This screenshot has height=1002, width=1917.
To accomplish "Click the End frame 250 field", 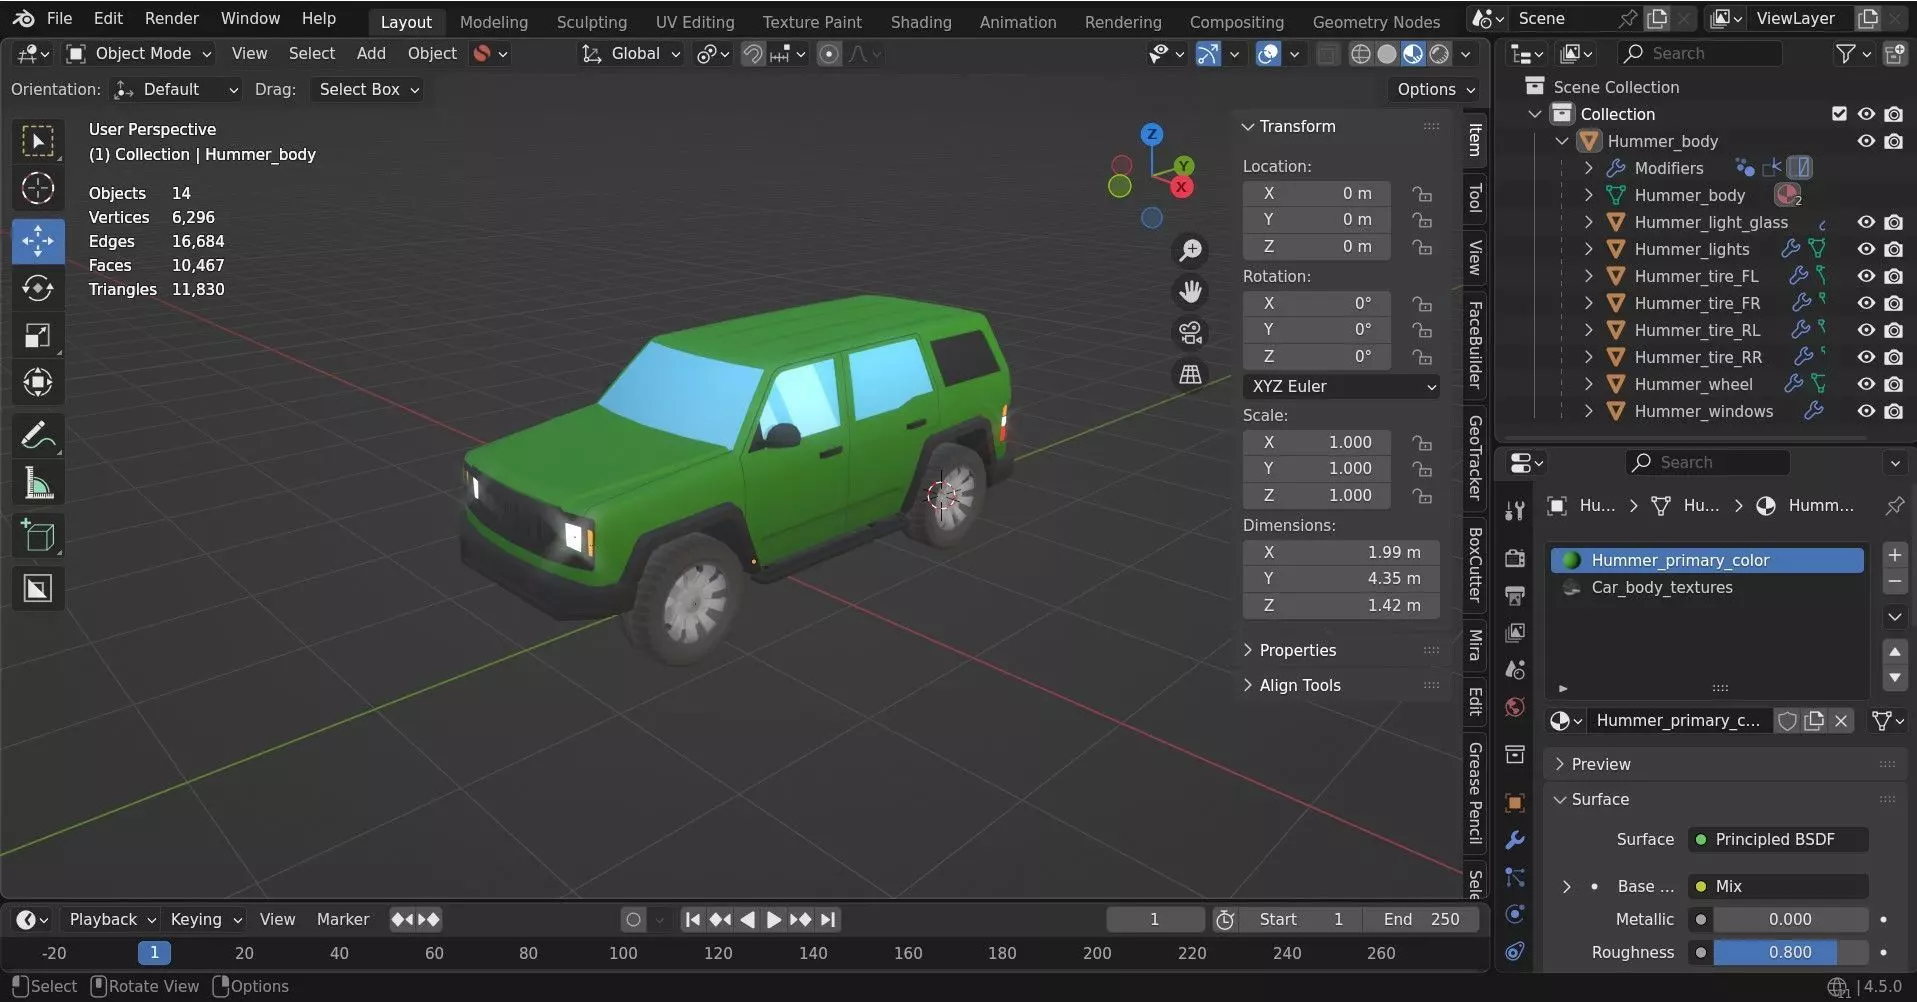I will tap(1420, 919).
